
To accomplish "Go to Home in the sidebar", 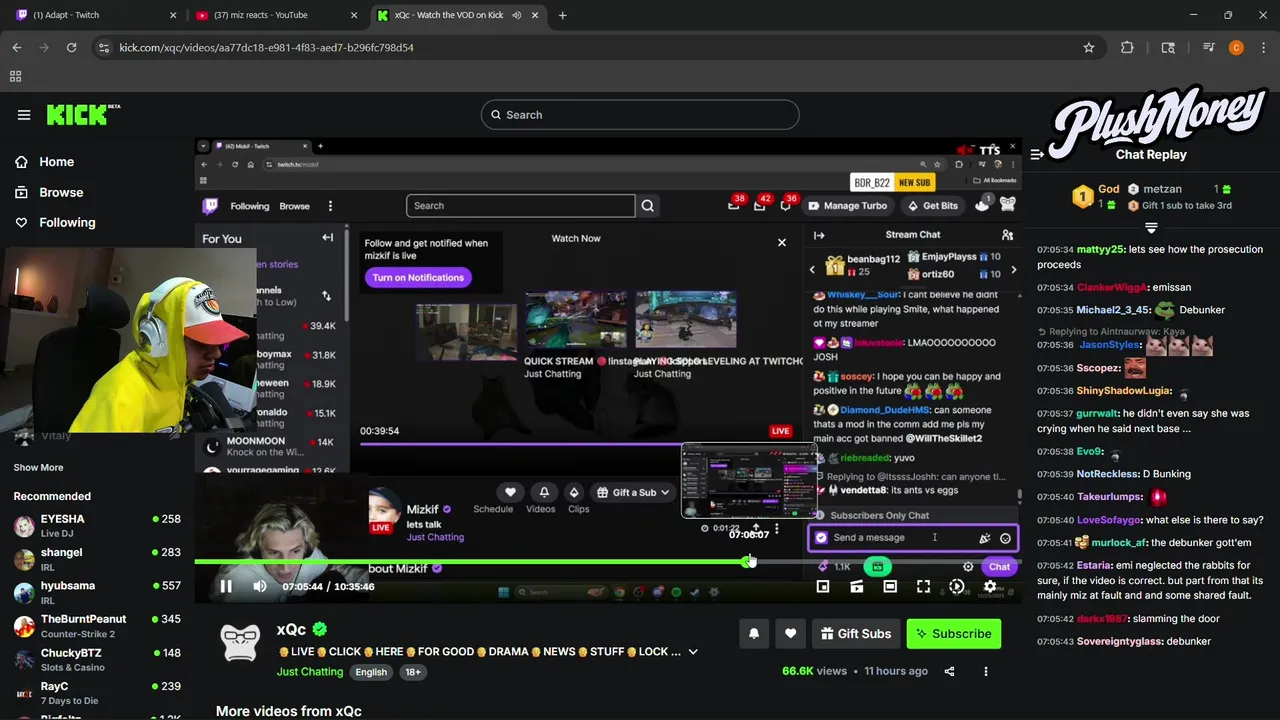I will pyautogui.click(x=56, y=162).
